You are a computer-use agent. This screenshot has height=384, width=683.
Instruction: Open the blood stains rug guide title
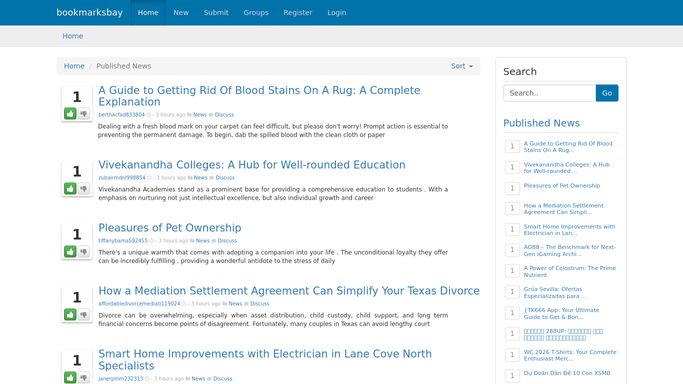[259, 96]
